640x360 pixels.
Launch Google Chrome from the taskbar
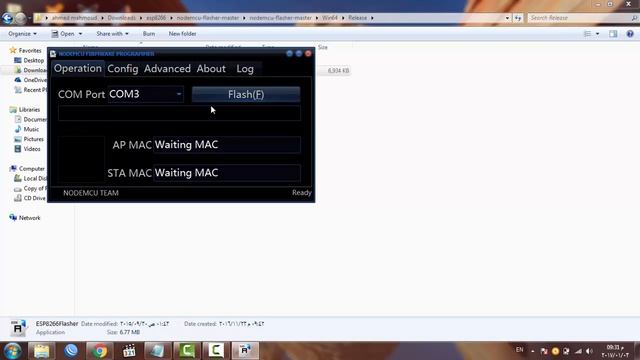pyautogui.click(x=99, y=351)
